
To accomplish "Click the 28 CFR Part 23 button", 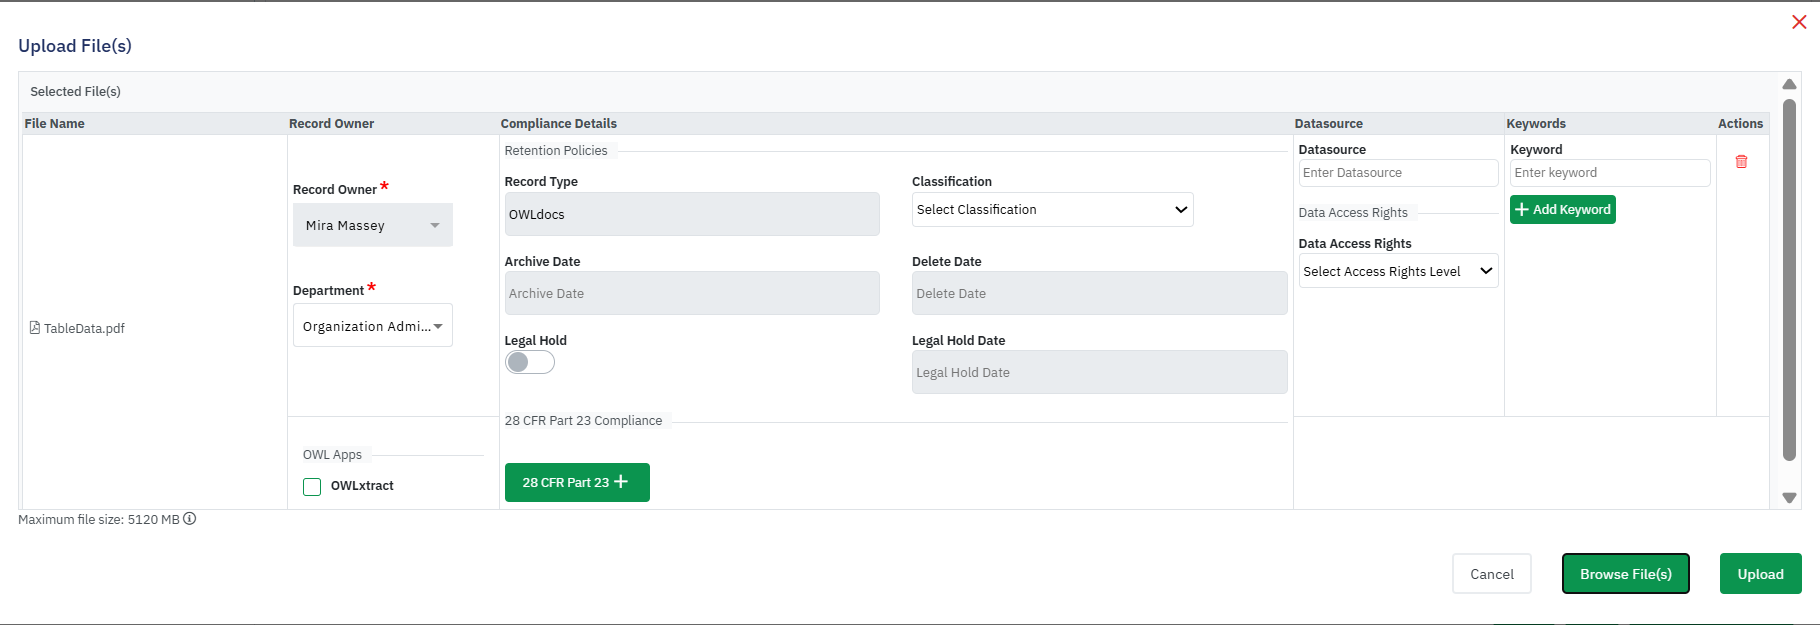I will [x=577, y=482].
